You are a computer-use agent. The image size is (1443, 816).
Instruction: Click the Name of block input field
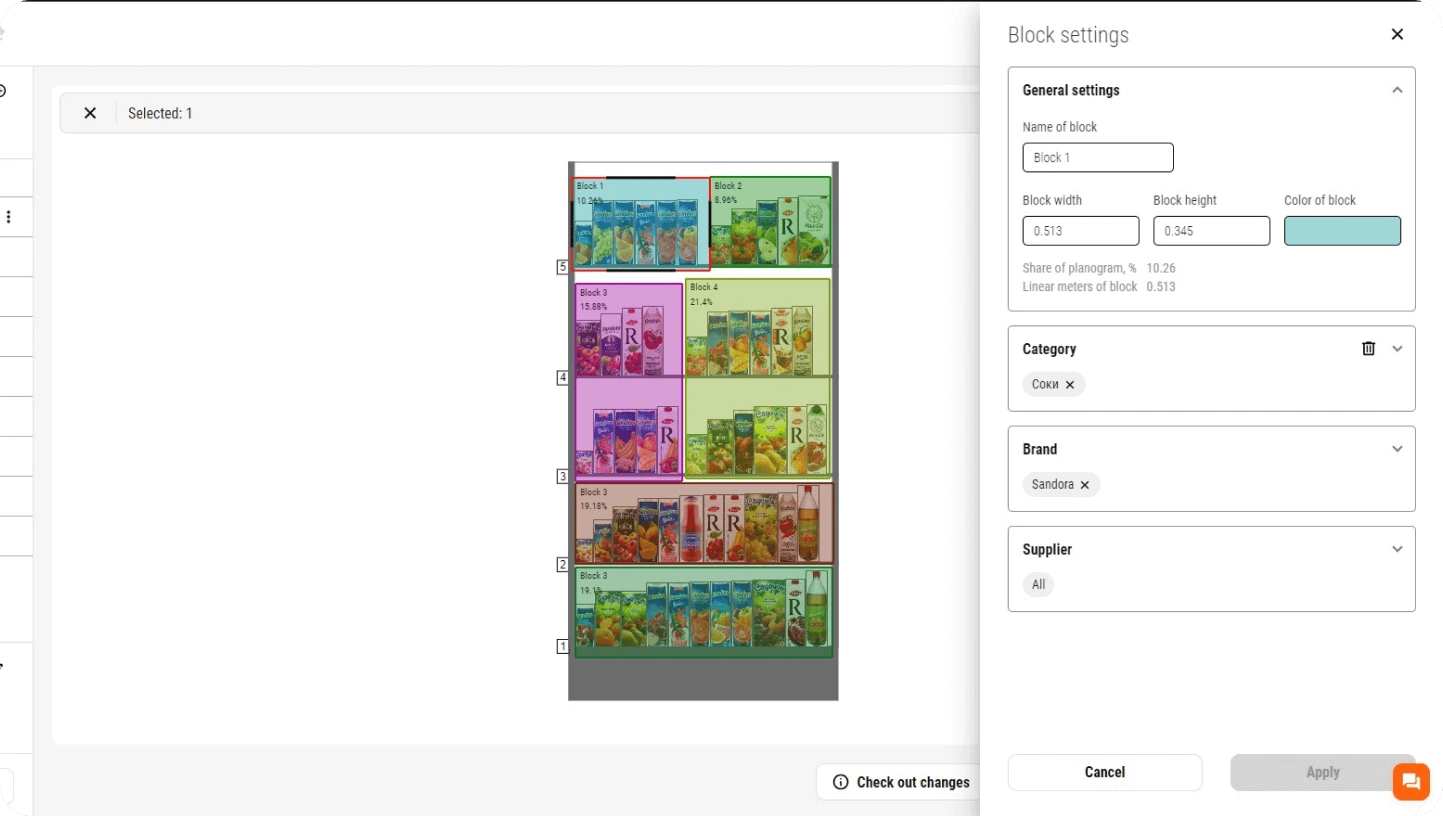[x=1097, y=158]
